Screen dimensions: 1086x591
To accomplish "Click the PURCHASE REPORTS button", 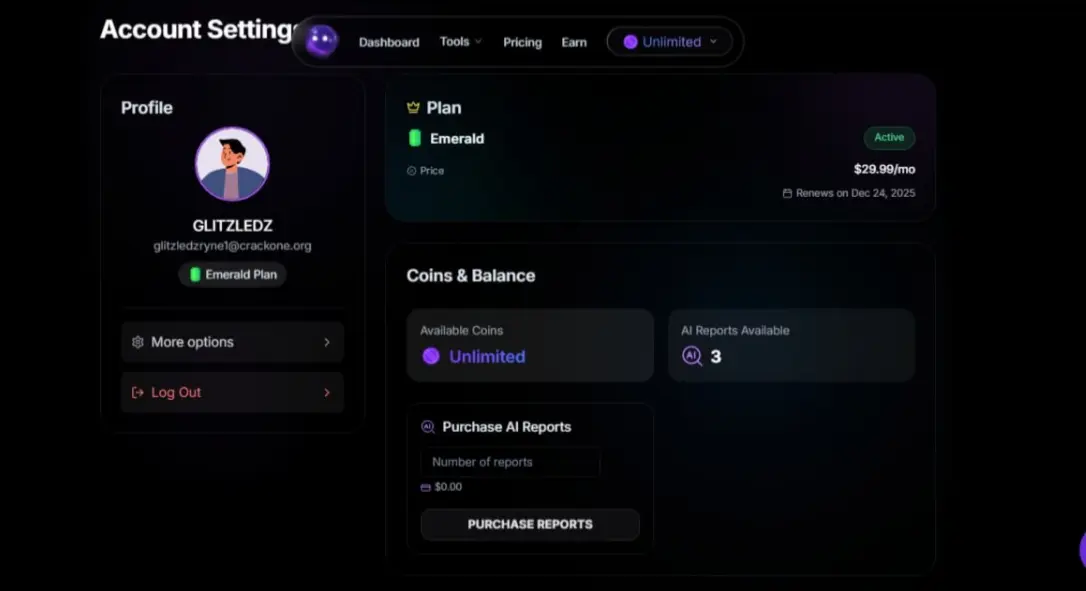I will (530, 524).
